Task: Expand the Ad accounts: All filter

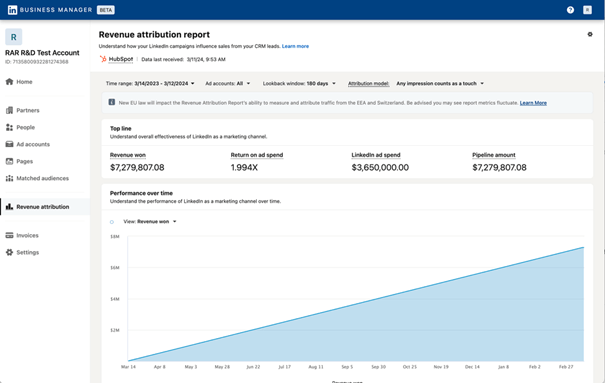Action: [228, 83]
